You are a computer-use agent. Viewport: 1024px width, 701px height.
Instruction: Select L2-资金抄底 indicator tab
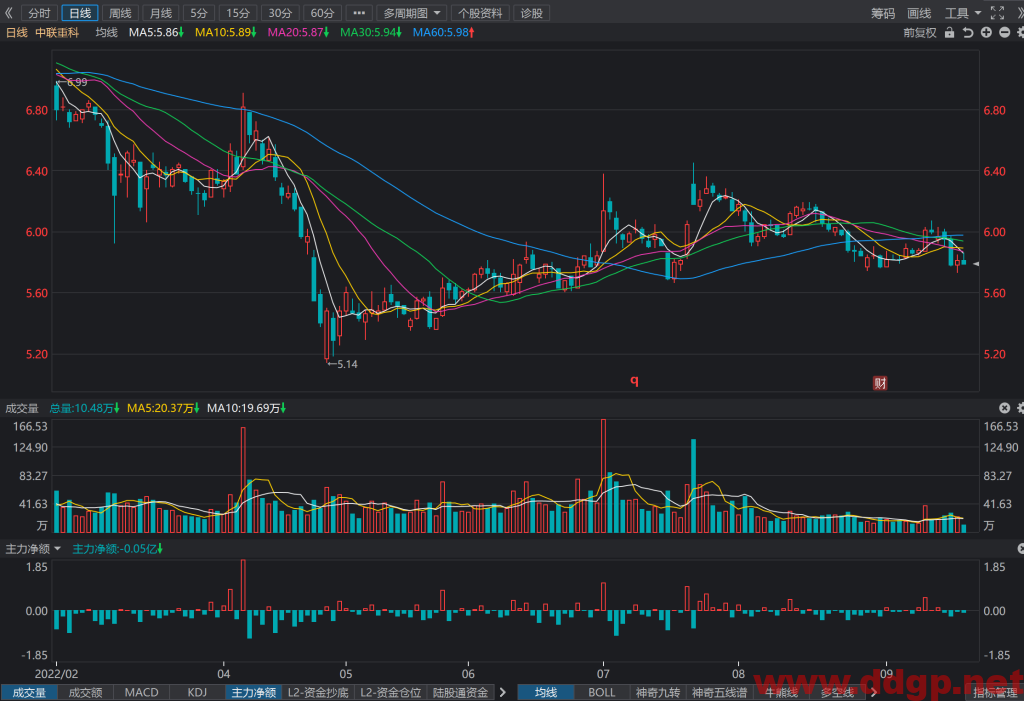click(x=318, y=693)
